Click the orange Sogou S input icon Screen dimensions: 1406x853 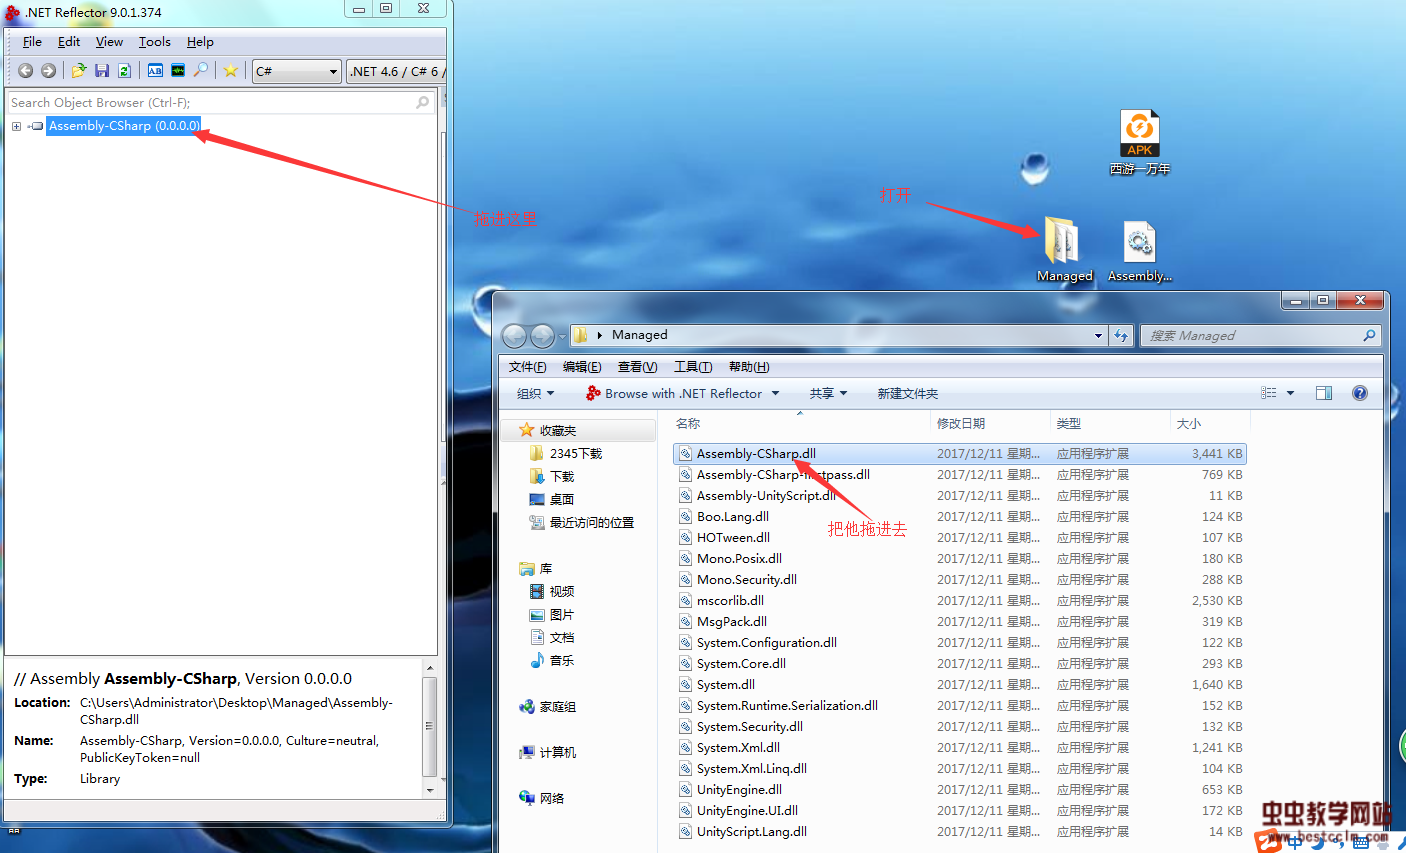coord(1268,842)
